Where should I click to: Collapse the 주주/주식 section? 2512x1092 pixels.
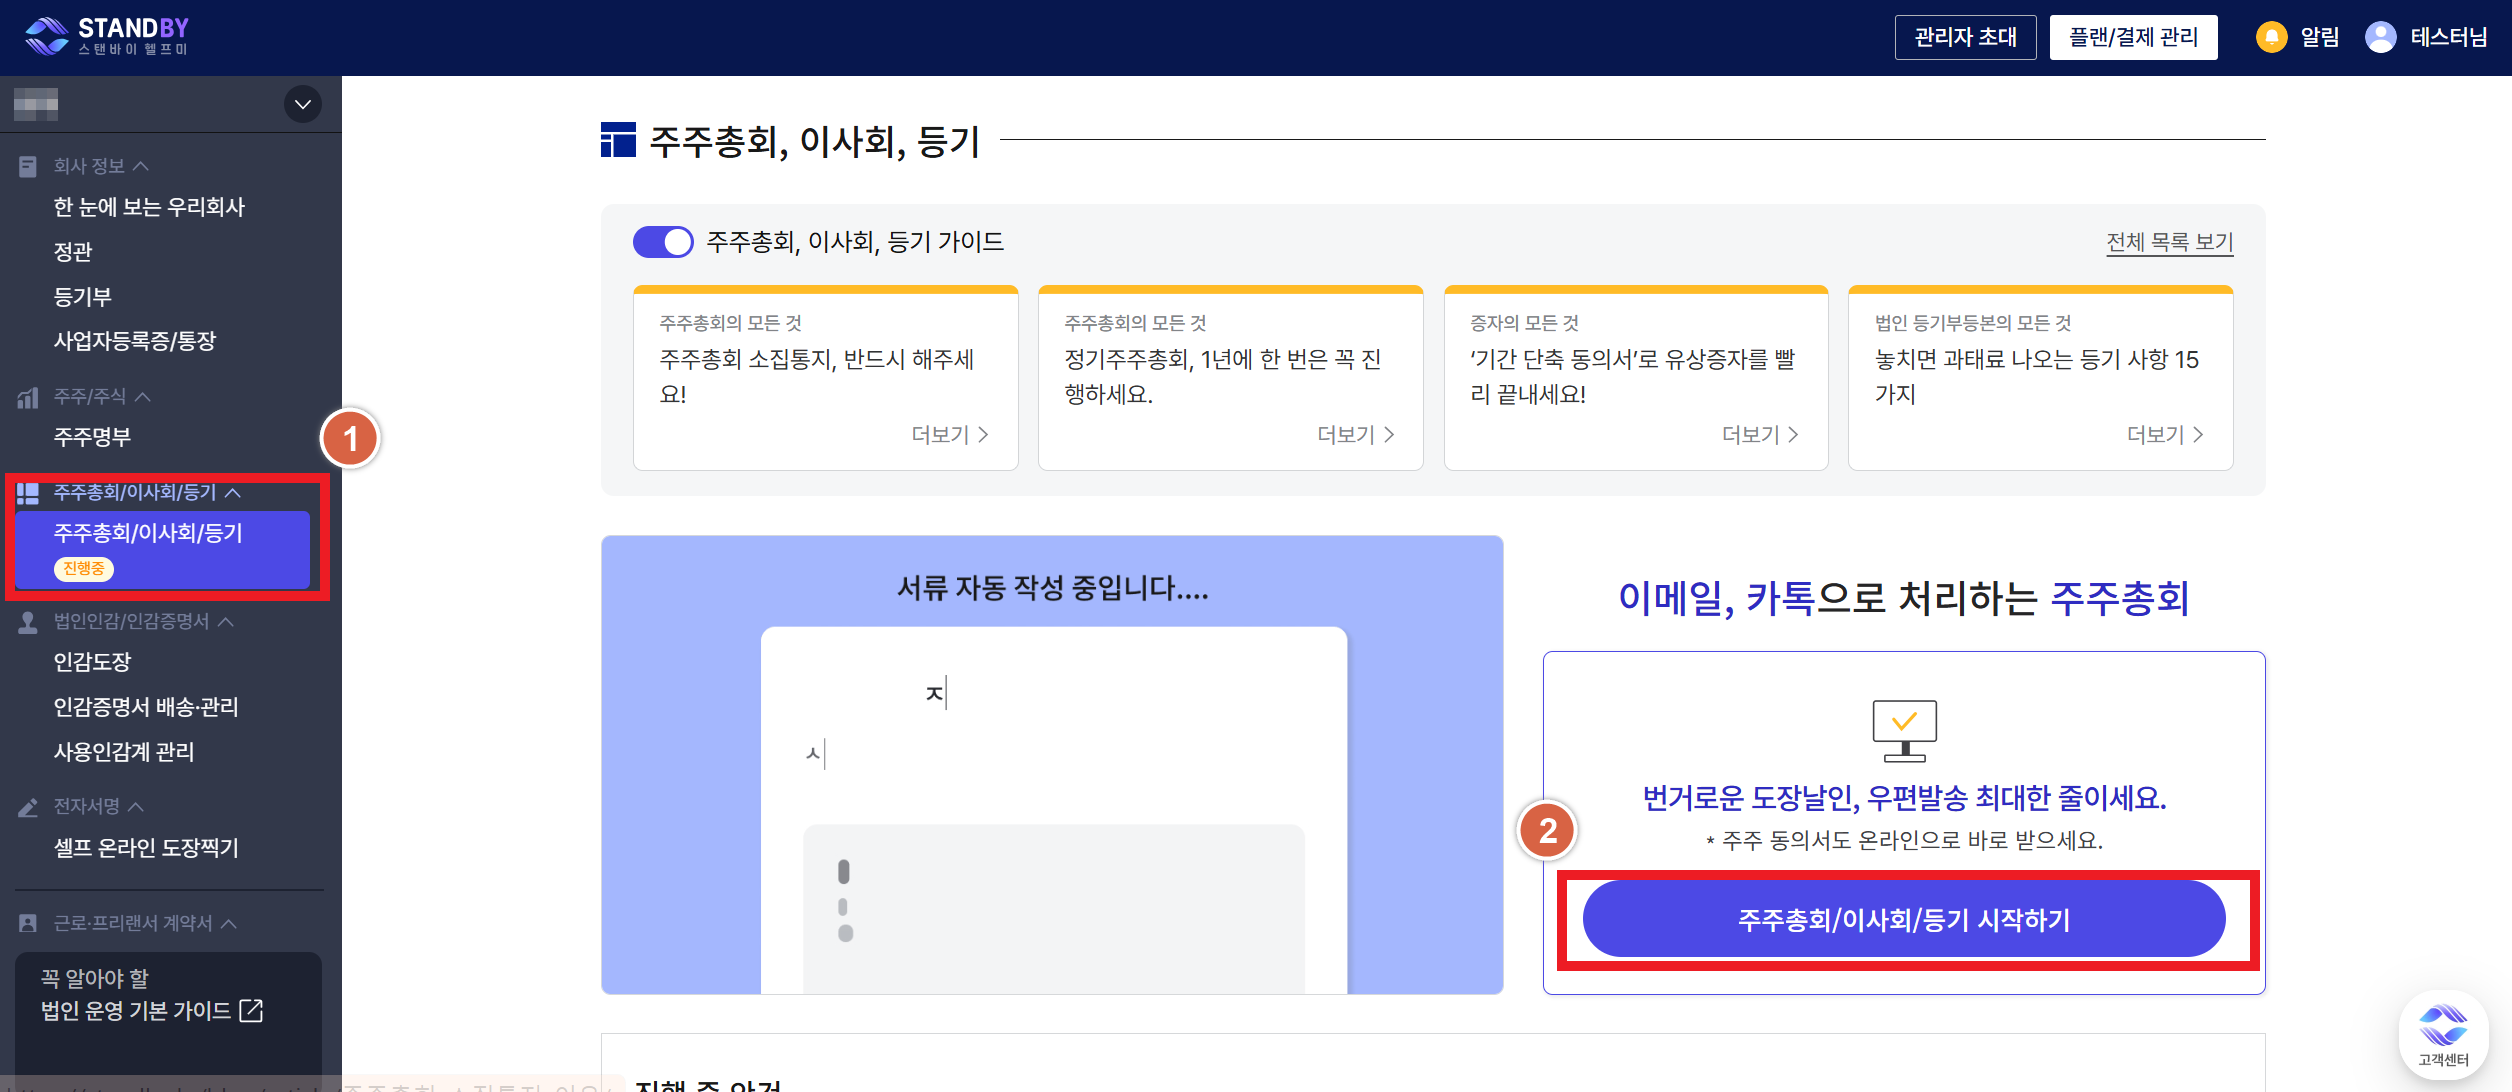pyautogui.click(x=143, y=397)
